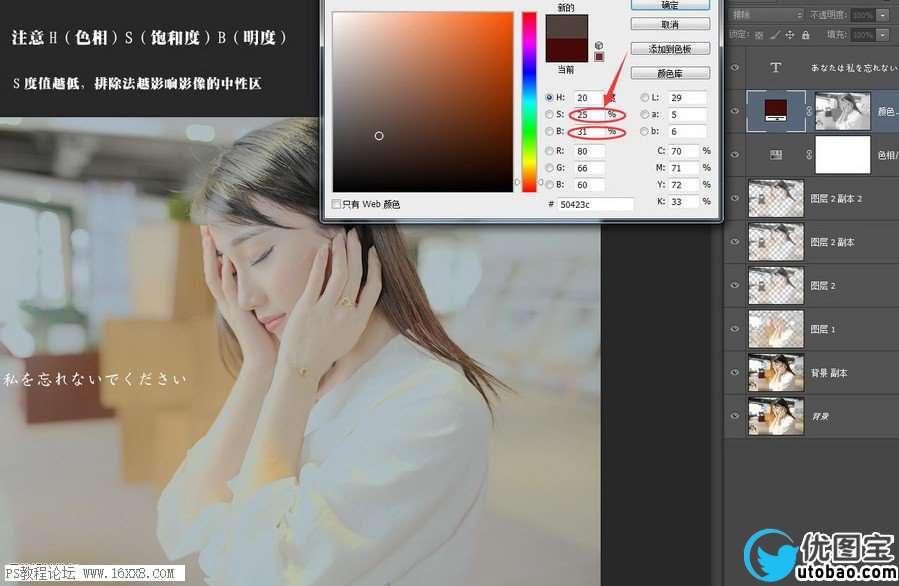Screen dimensions: 899x586
Task: Open the 颜色库 color libraries button
Action: [x=670, y=73]
